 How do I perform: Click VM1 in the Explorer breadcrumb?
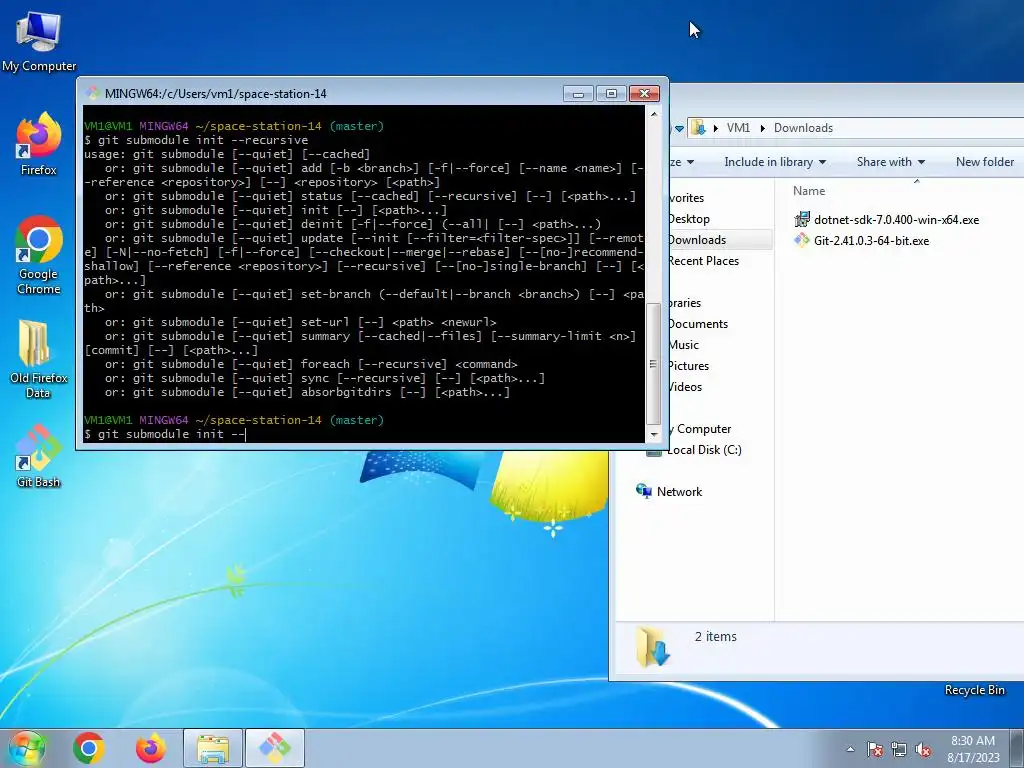pos(738,128)
